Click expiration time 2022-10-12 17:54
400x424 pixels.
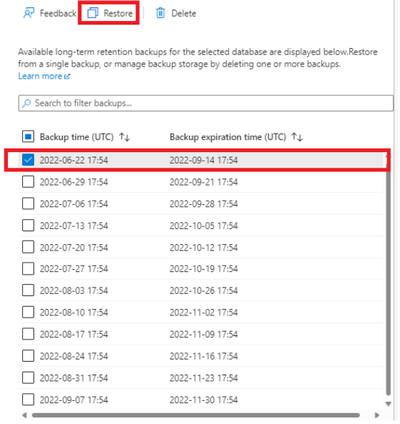(204, 248)
